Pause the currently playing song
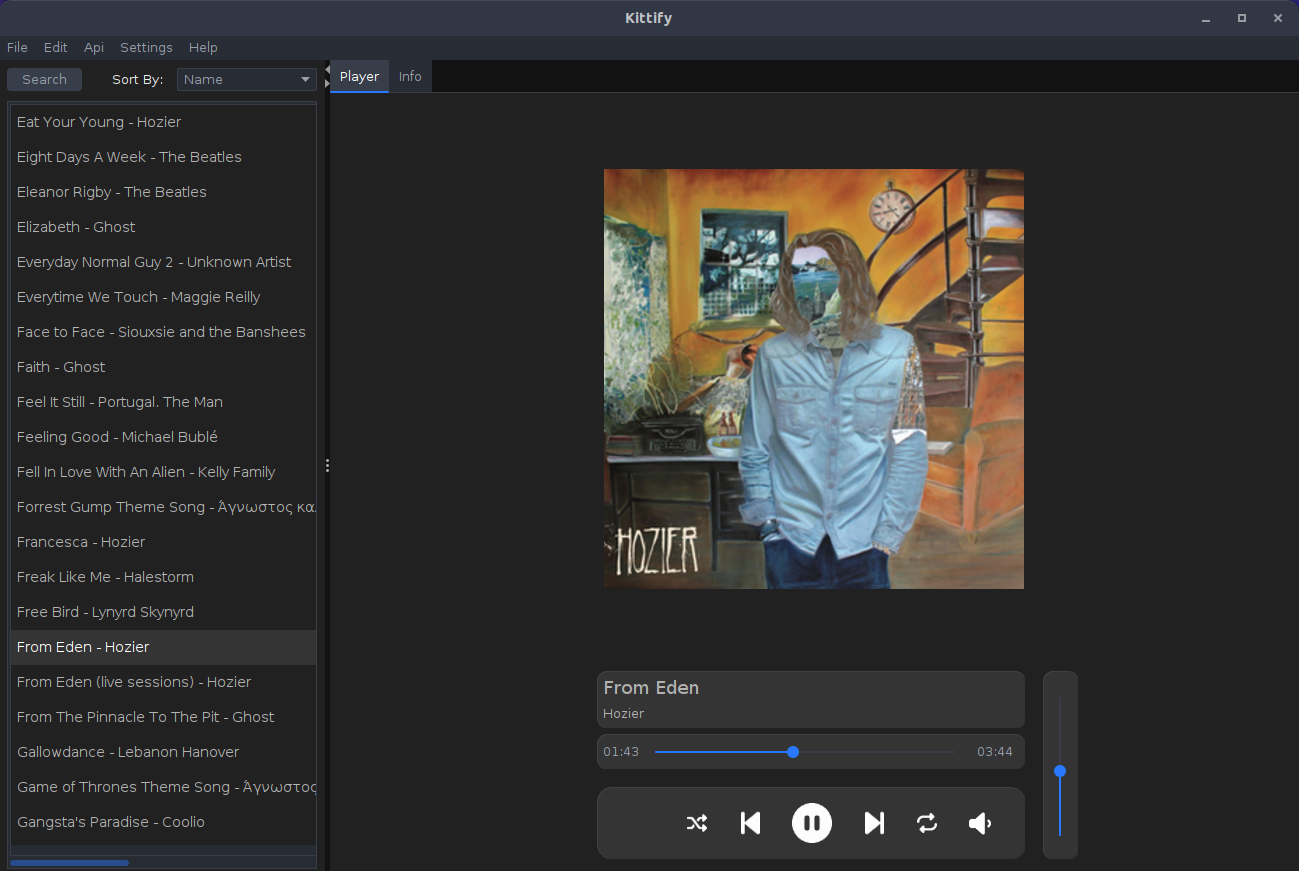This screenshot has height=871, width=1299. [811, 823]
